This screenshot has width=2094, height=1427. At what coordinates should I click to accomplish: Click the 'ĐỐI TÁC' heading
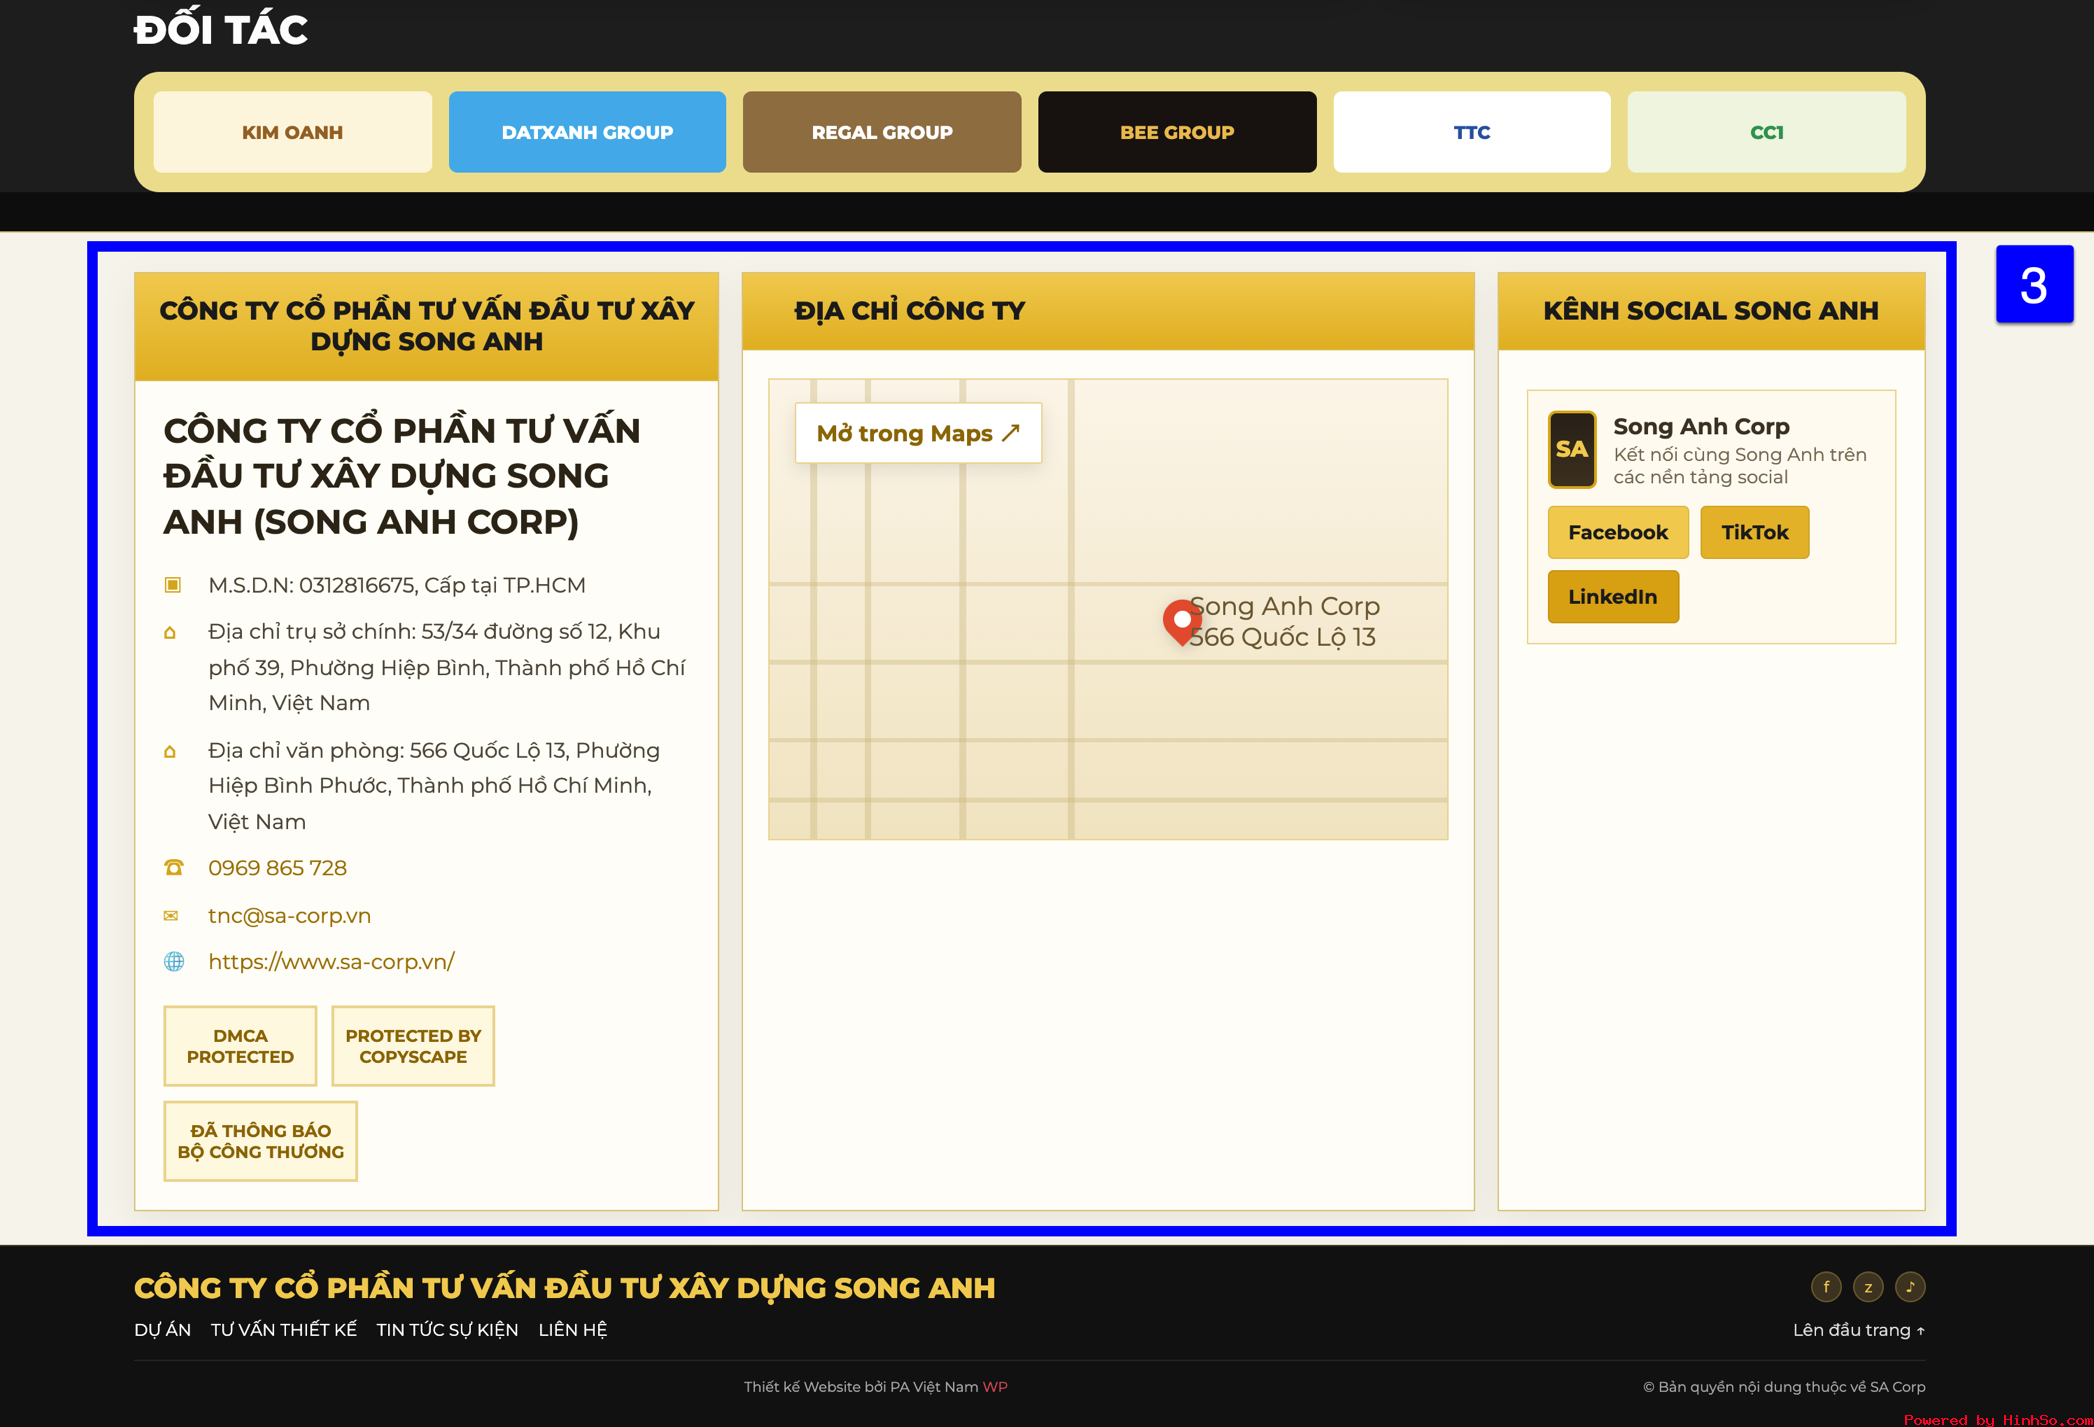(221, 29)
